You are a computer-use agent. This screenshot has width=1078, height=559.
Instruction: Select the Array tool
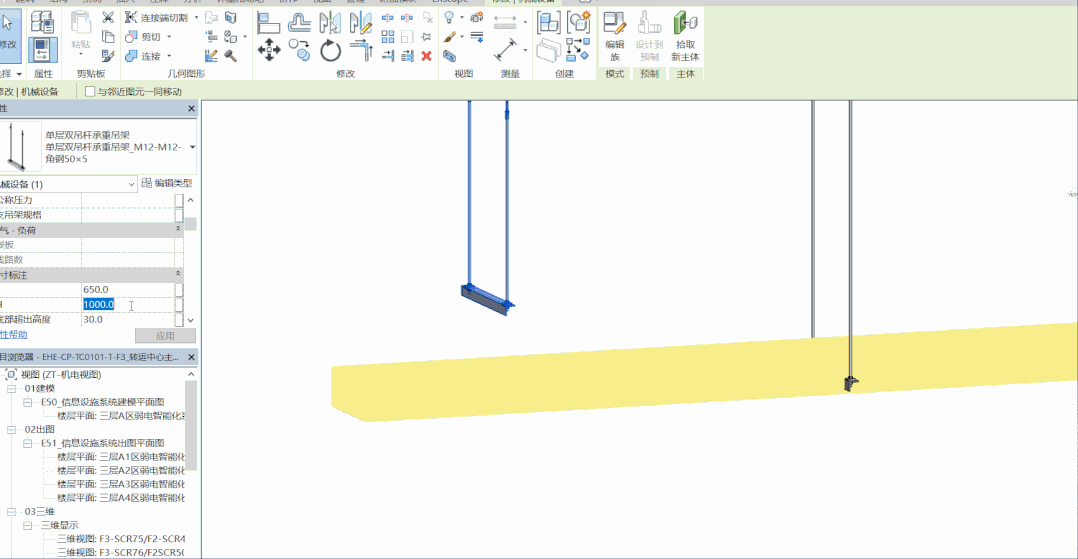(388, 36)
